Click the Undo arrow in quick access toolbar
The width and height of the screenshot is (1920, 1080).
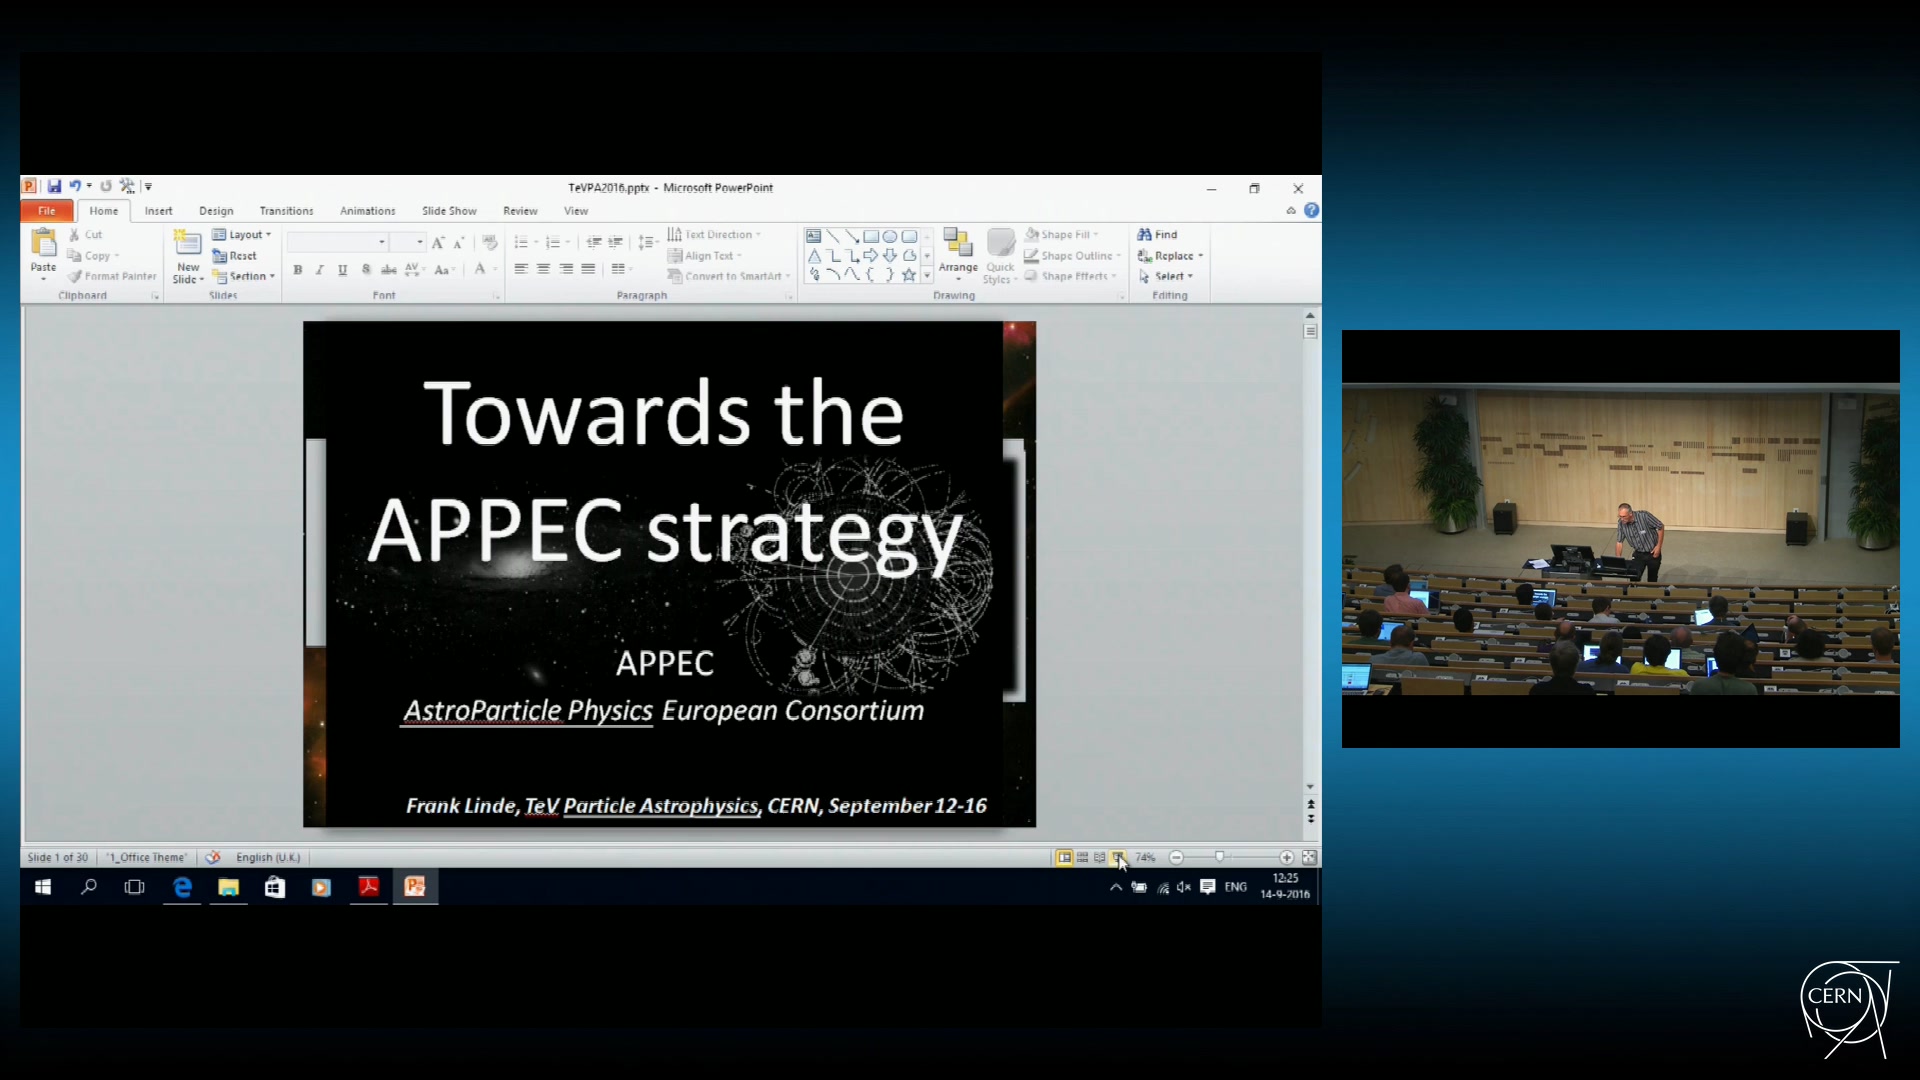(x=74, y=186)
